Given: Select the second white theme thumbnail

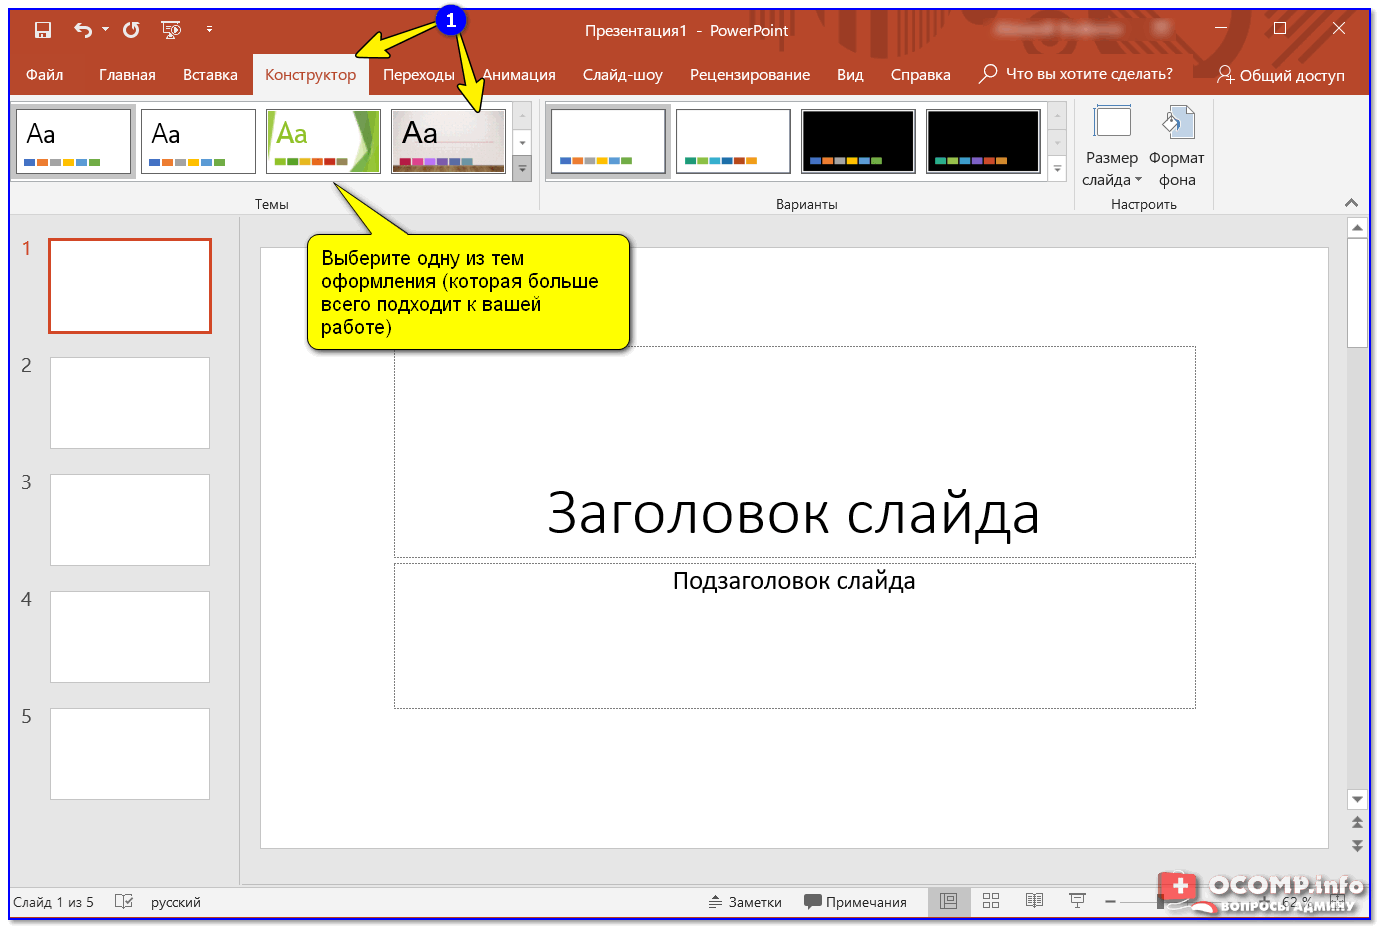Looking at the screenshot, I should 198,142.
